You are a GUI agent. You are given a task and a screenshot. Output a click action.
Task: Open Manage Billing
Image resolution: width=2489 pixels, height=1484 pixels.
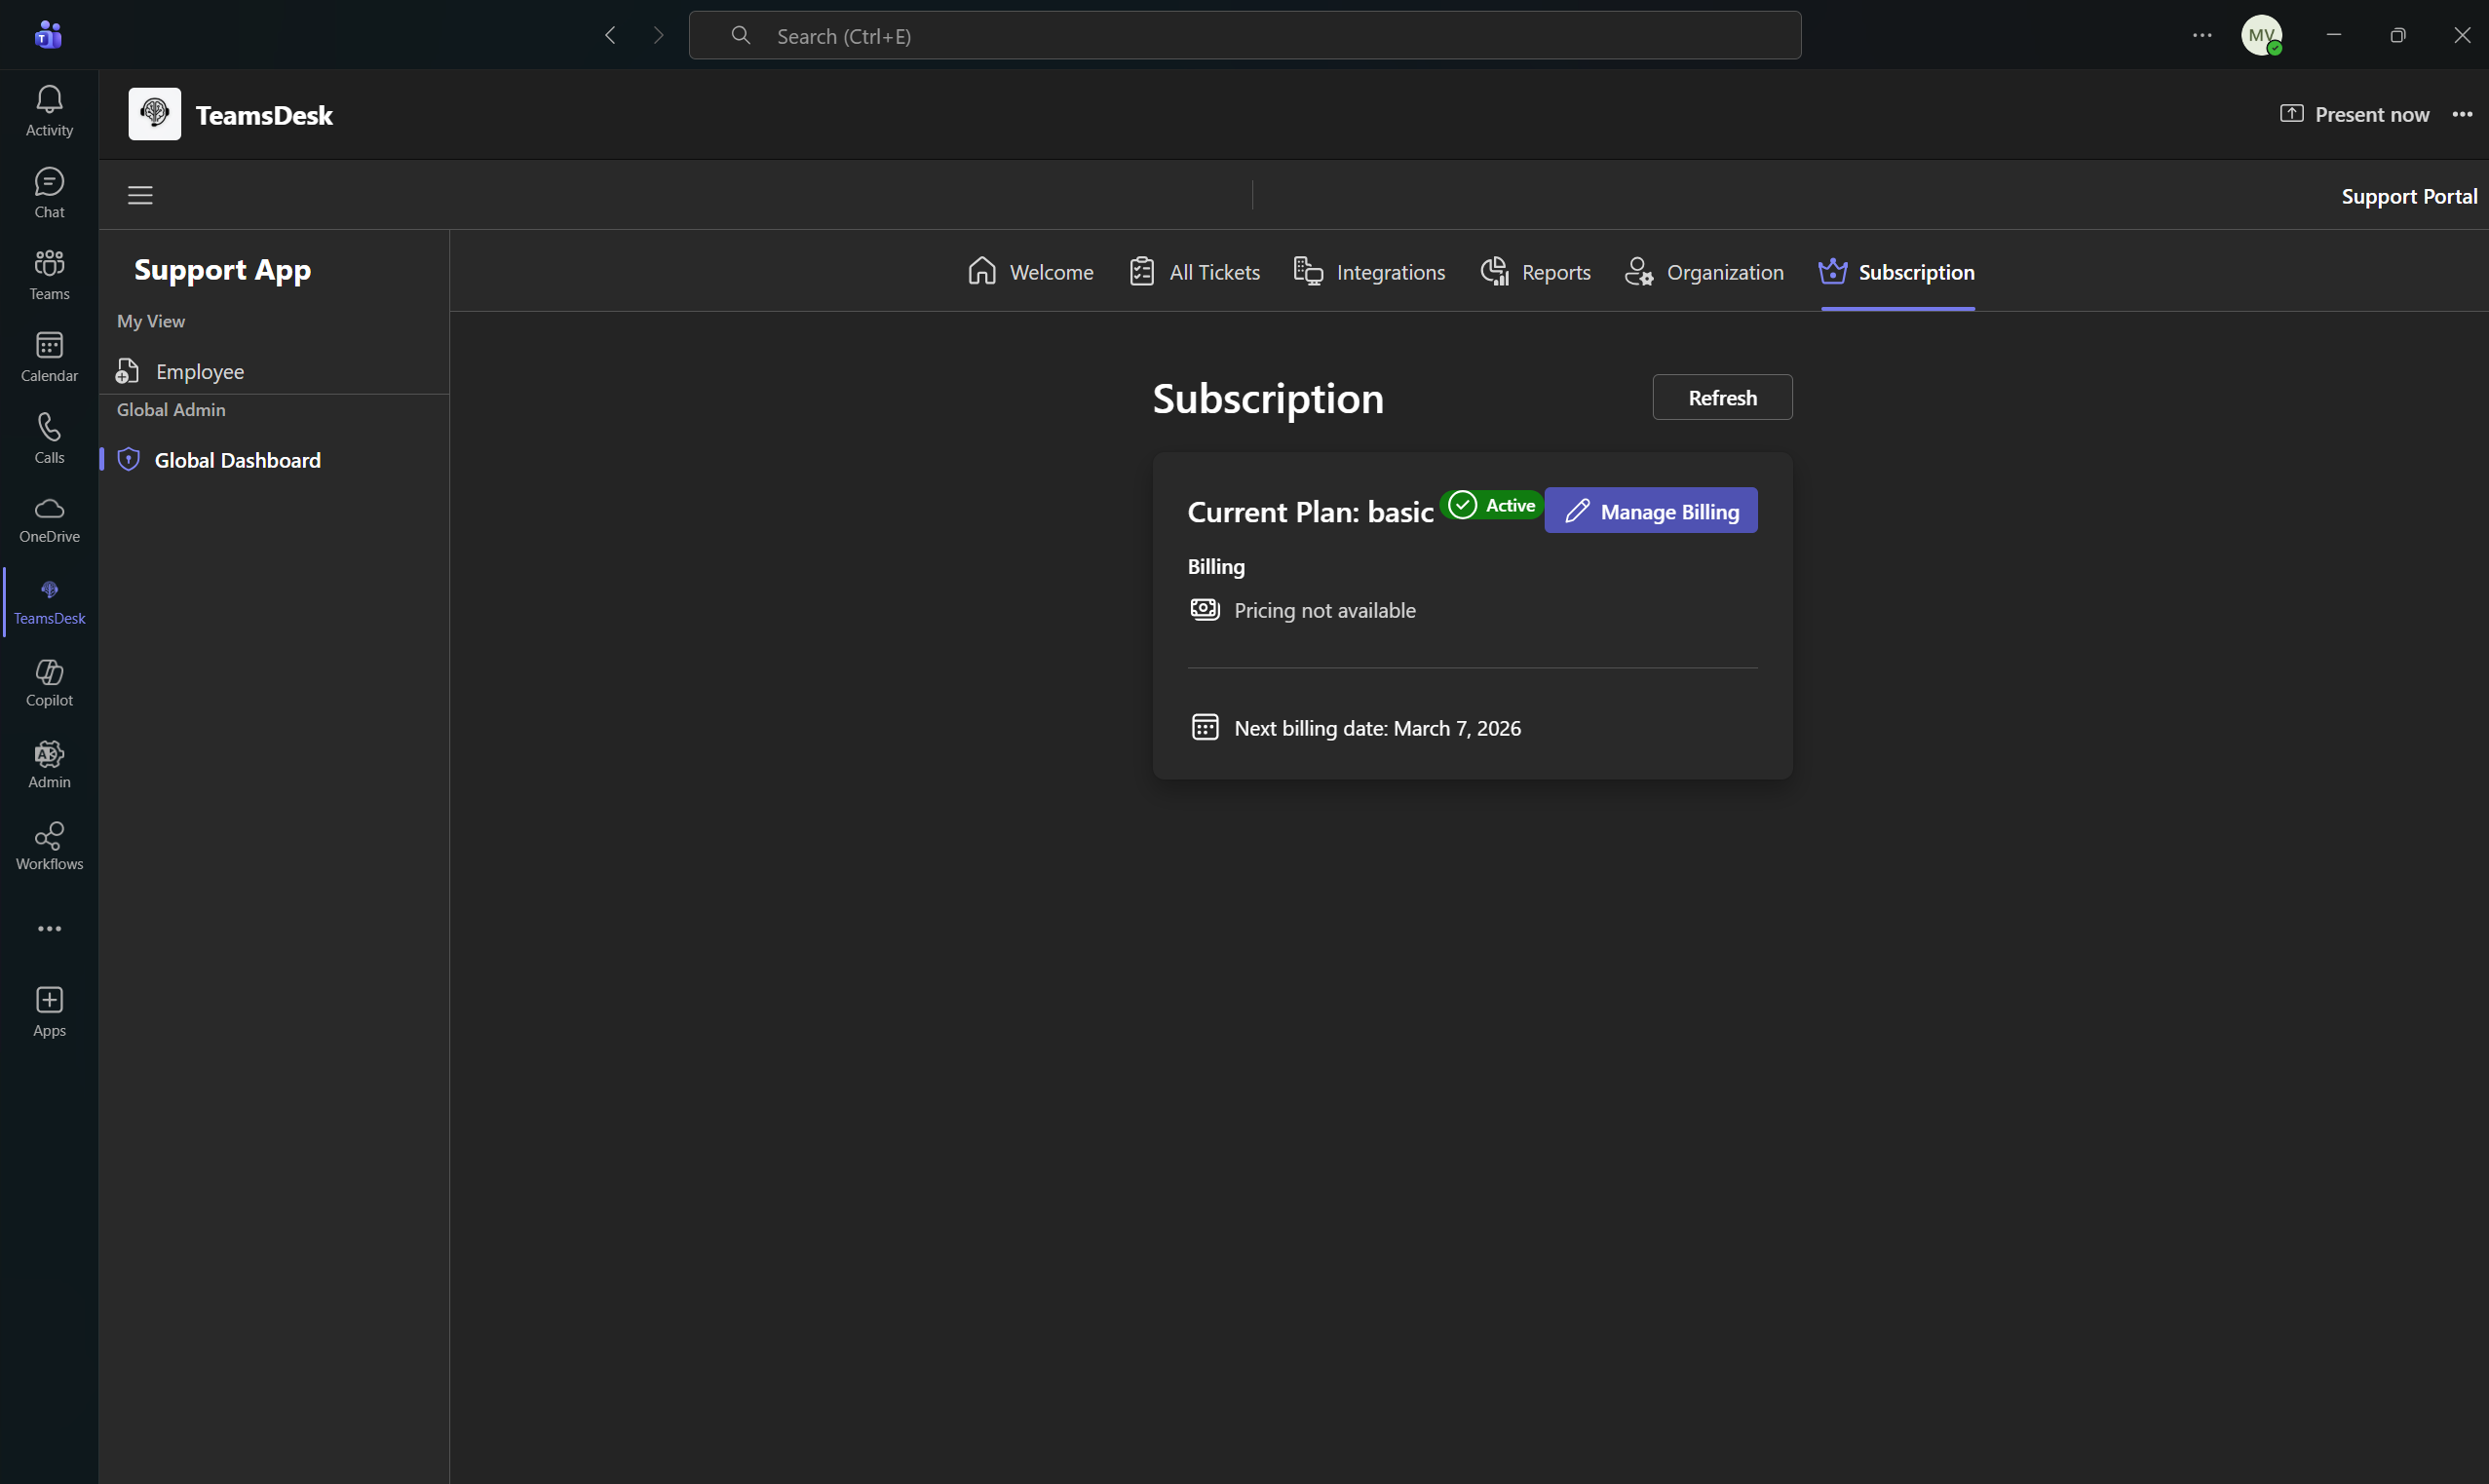click(x=1650, y=510)
